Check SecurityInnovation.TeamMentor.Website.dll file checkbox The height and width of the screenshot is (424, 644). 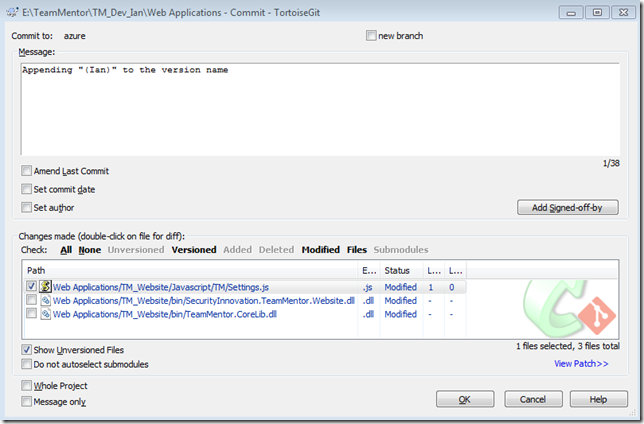pos(31,300)
